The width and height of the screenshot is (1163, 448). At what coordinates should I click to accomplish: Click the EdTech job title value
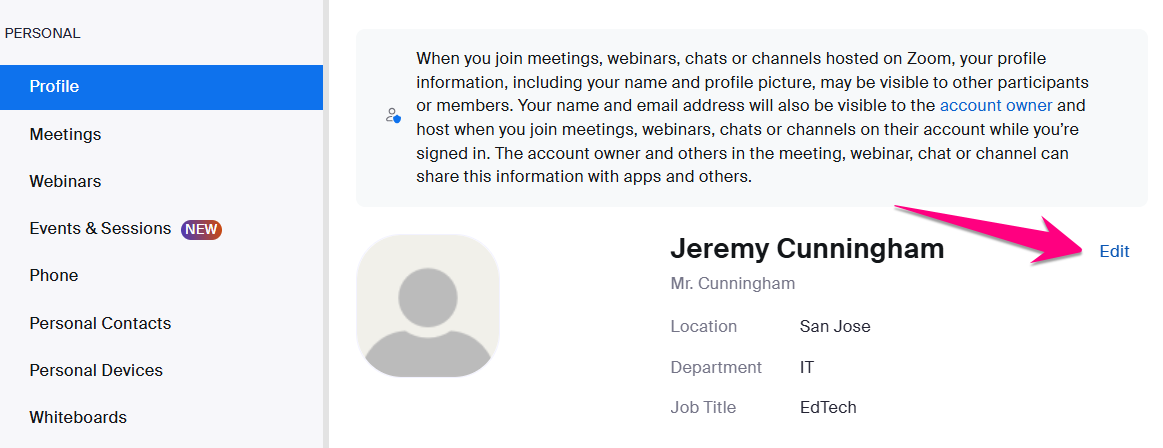(828, 407)
